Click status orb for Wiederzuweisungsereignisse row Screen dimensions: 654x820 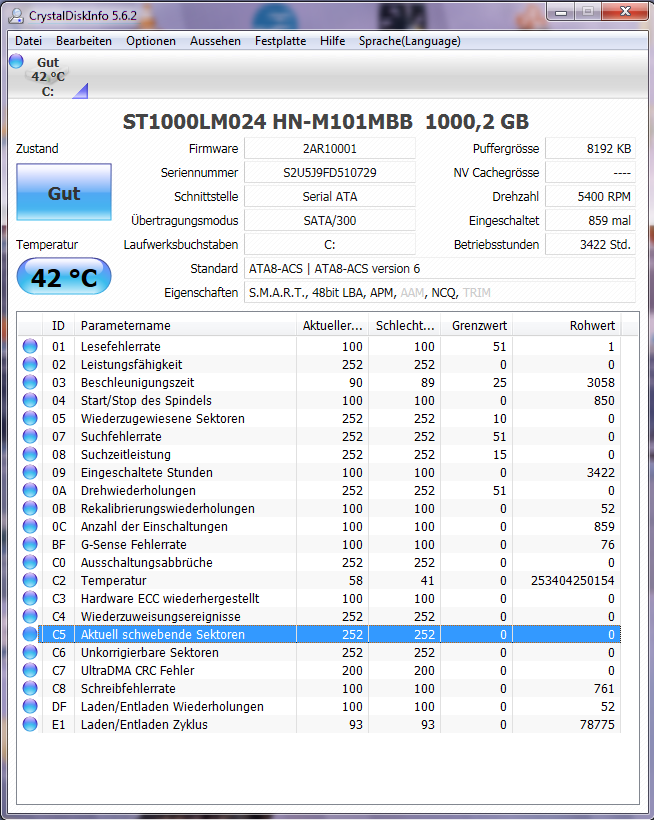tap(30, 616)
